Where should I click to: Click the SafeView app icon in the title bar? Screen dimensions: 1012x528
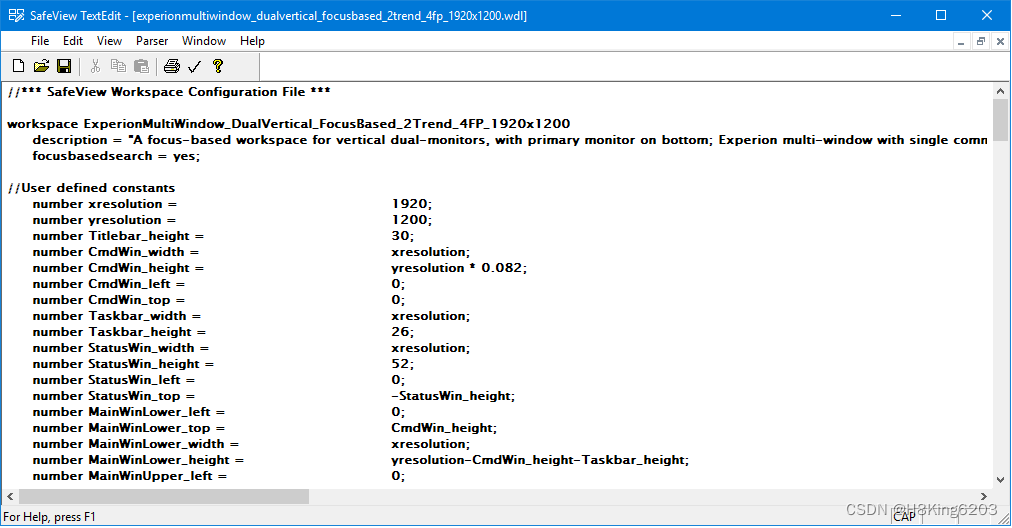coord(16,15)
